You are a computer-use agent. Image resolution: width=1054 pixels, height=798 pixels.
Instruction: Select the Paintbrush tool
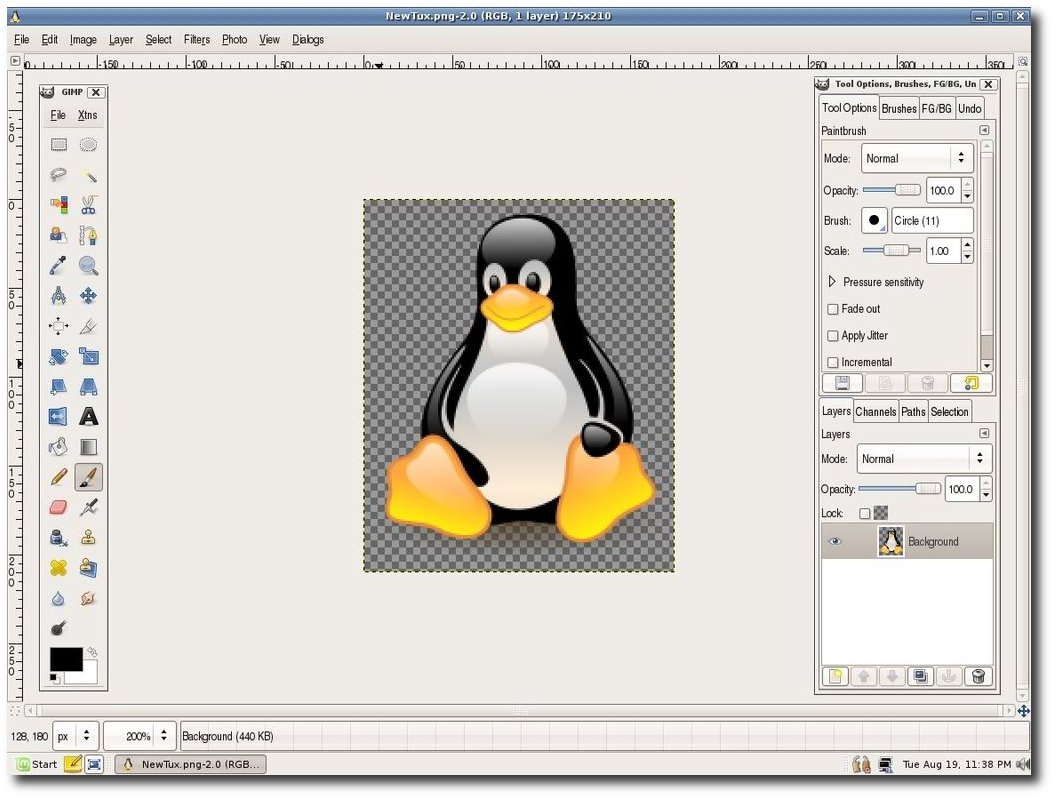tap(88, 477)
